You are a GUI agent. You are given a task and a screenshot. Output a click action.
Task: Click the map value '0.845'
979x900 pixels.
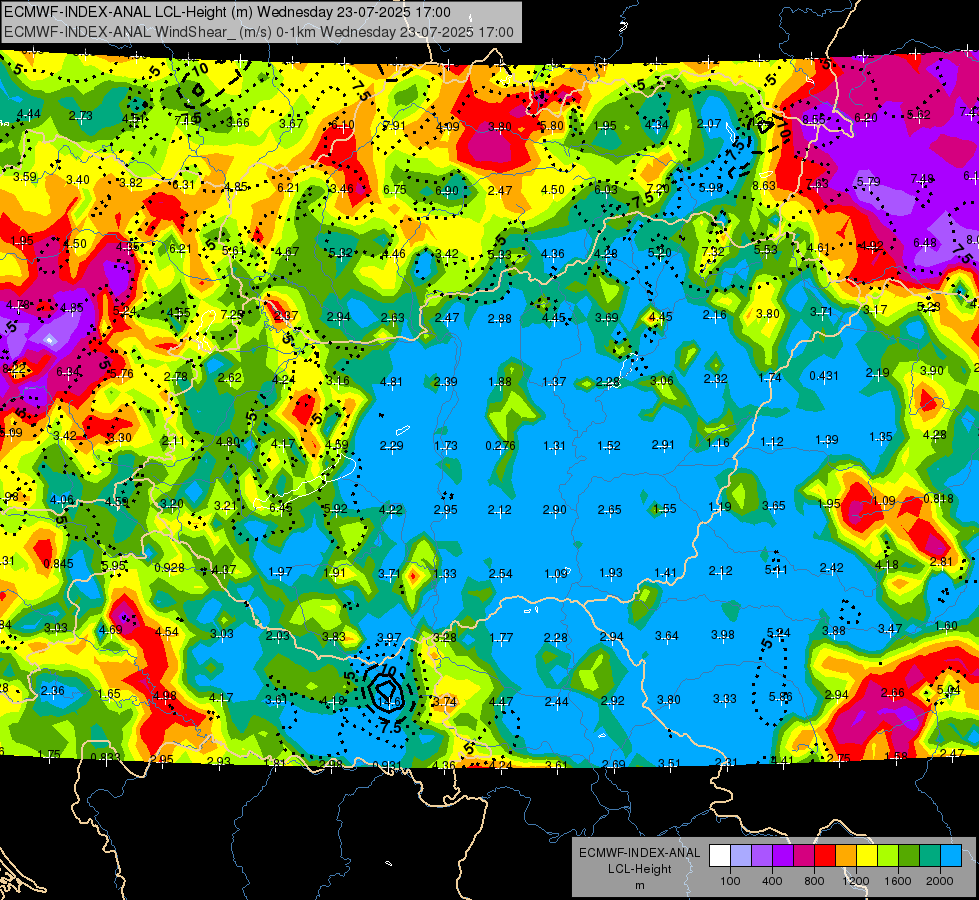pyautogui.click(x=58, y=563)
